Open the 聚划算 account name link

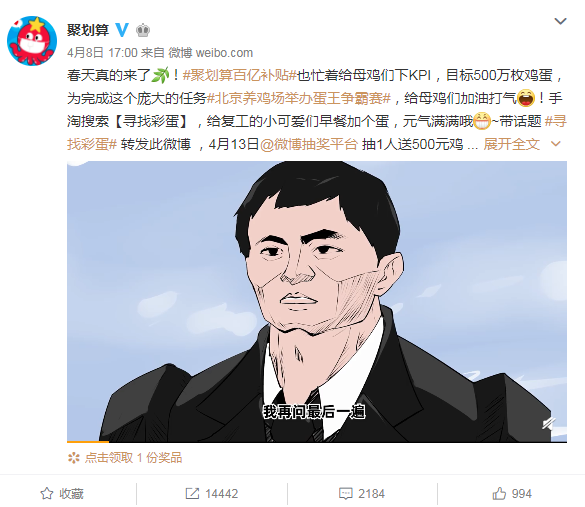coord(88,30)
